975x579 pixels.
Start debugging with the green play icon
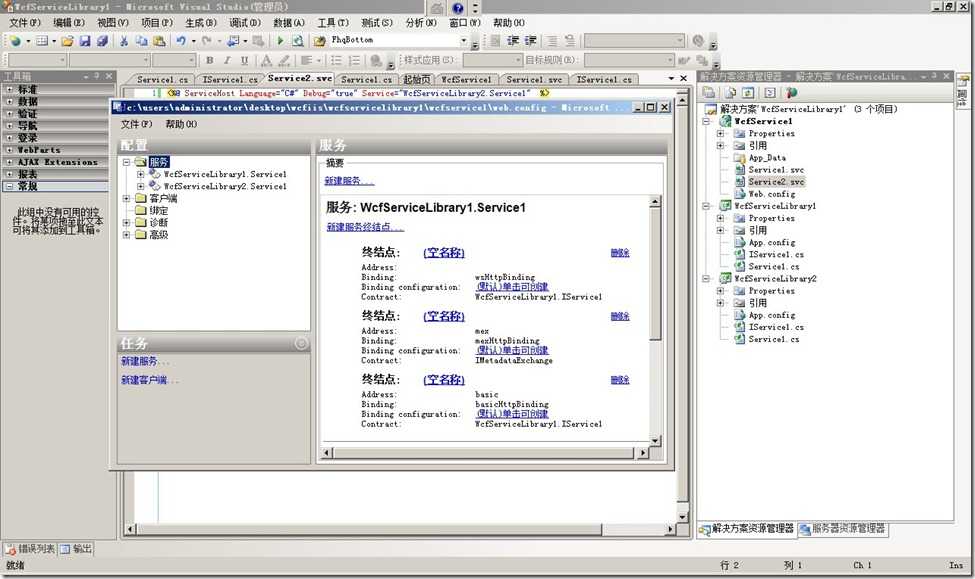280,41
